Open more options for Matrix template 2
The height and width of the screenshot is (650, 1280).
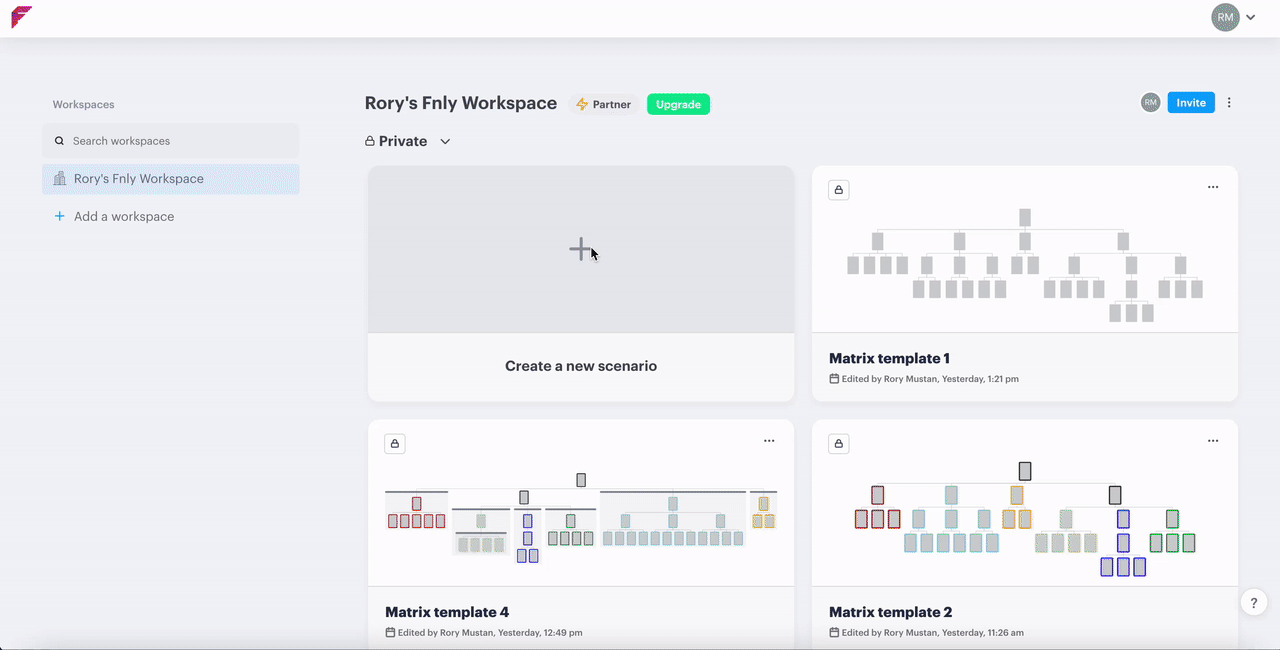click(1213, 441)
